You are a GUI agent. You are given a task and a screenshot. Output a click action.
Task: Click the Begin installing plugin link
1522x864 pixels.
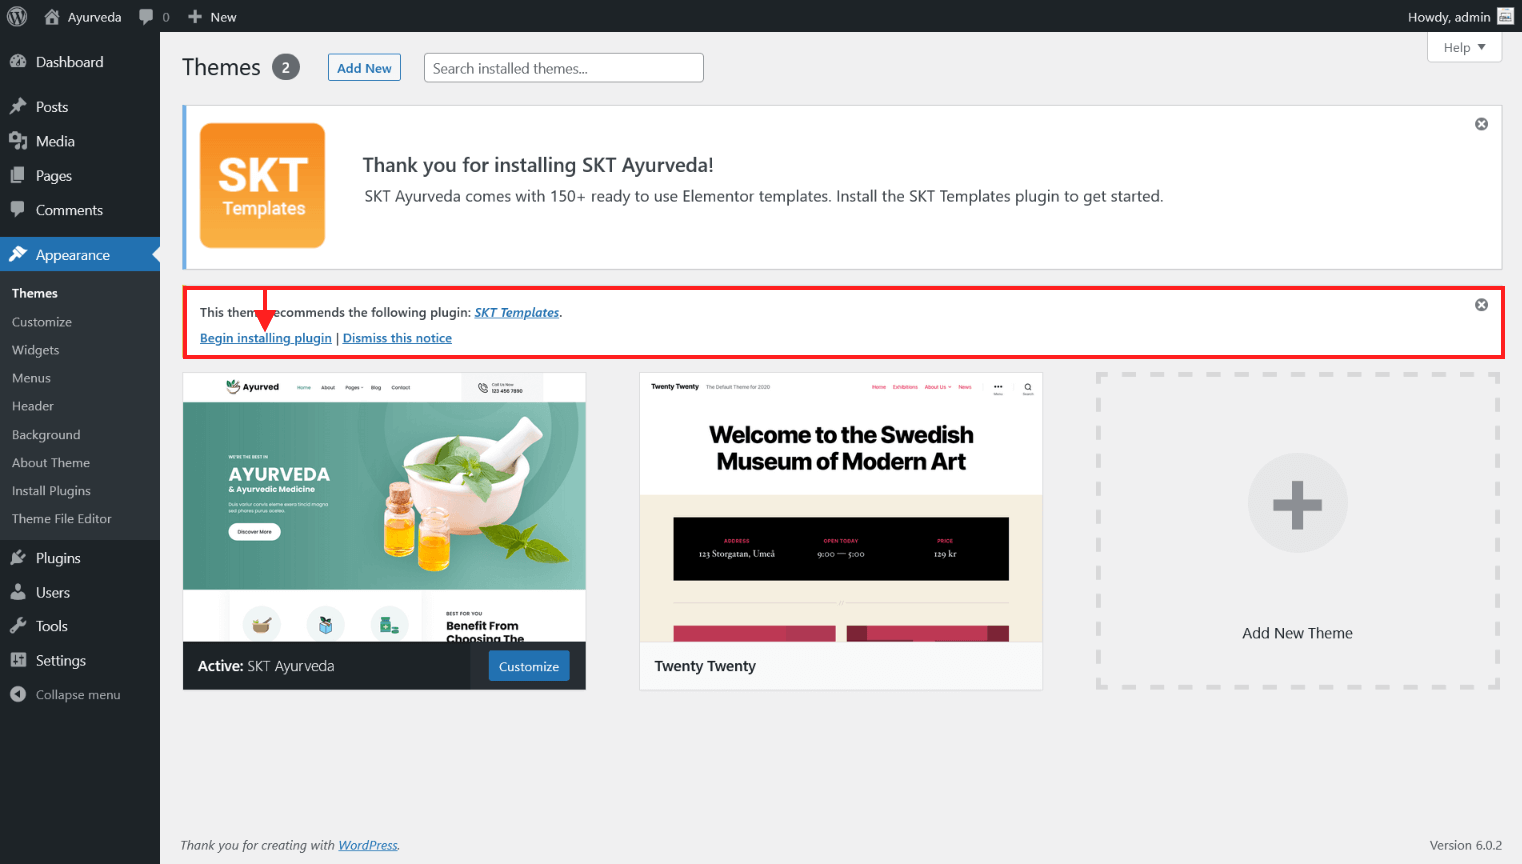pos(266,338)
